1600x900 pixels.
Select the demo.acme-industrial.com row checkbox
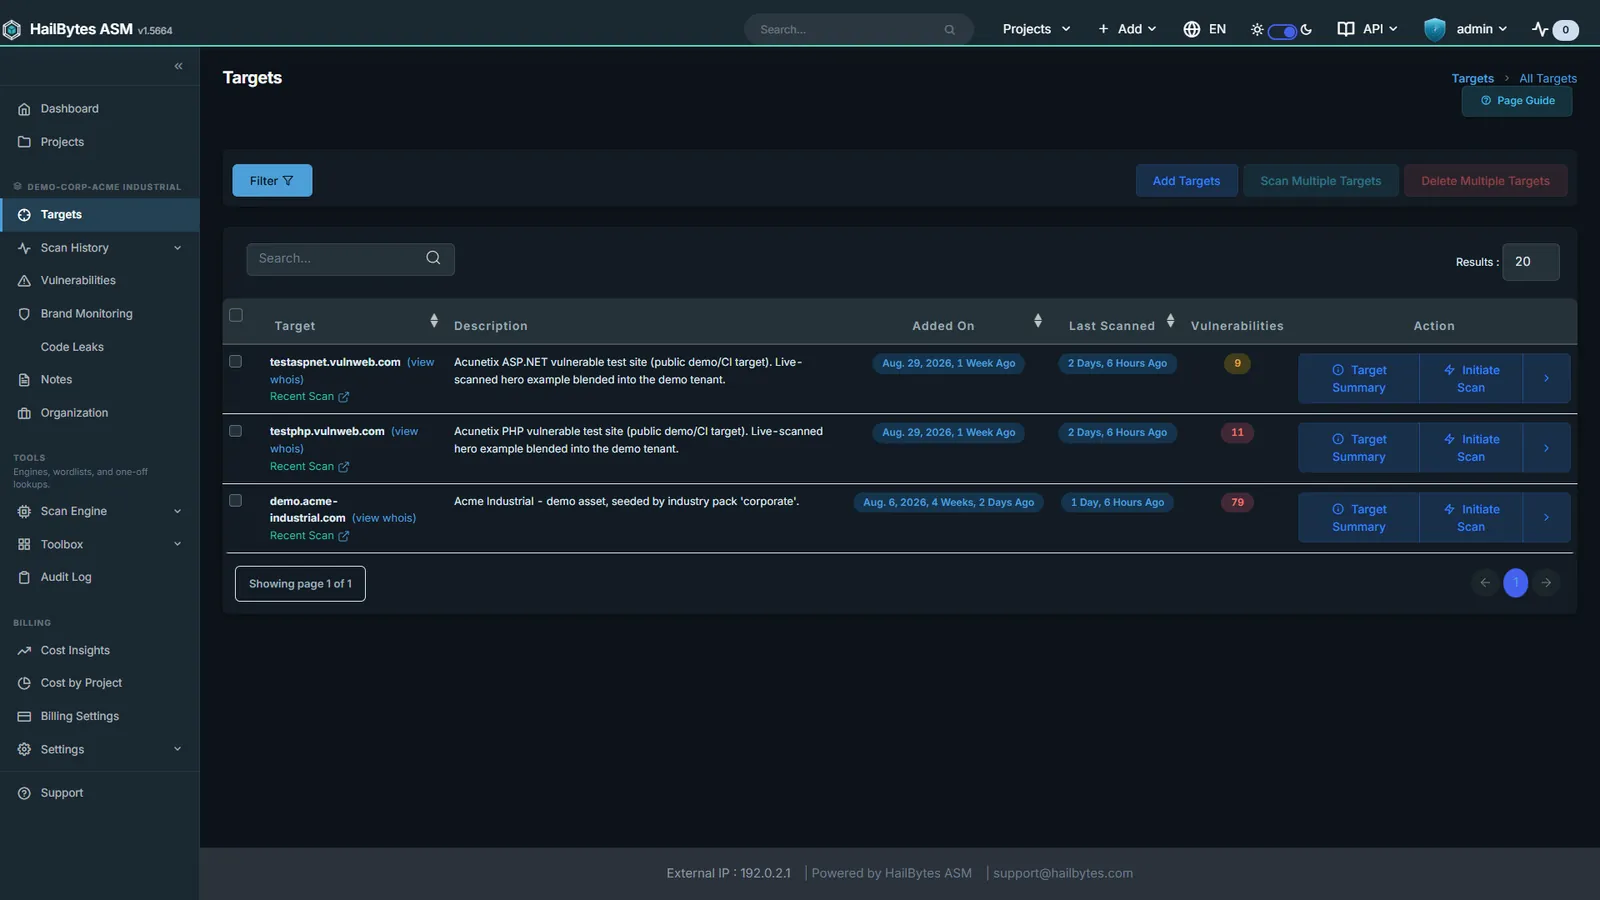coord(236,500)
